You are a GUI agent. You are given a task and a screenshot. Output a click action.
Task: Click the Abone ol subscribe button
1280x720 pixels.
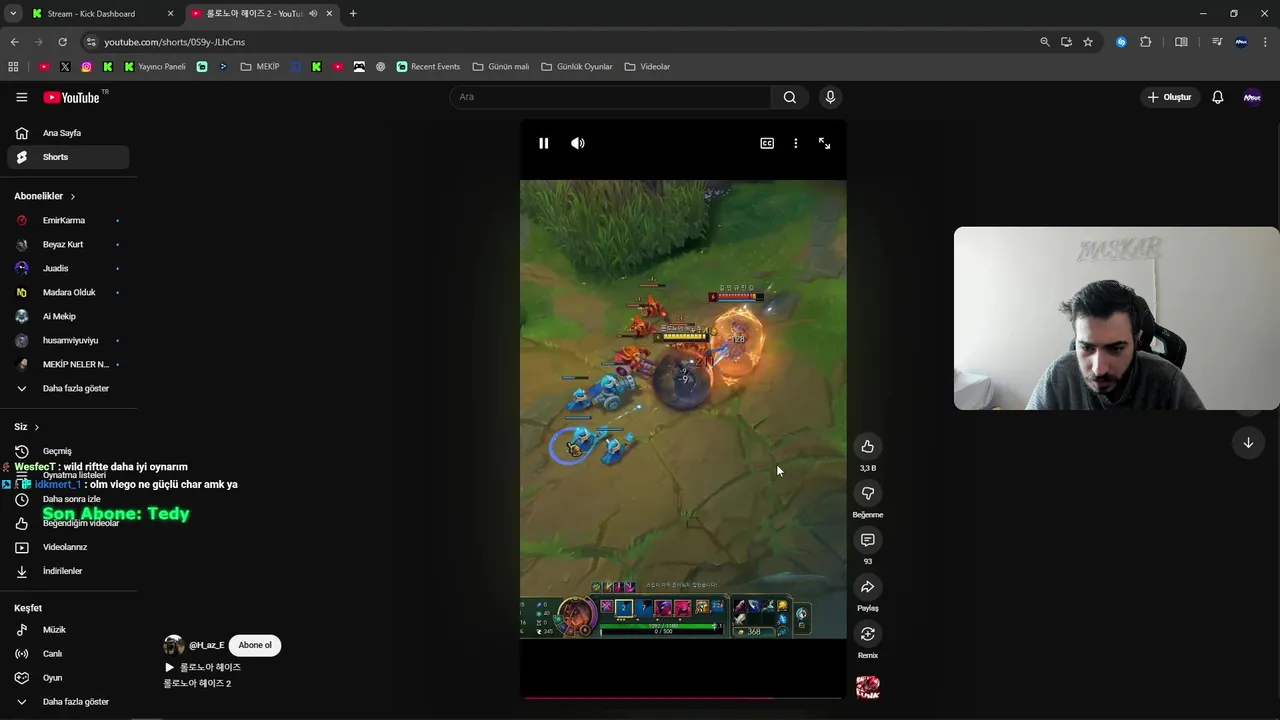tap(255, 645)
